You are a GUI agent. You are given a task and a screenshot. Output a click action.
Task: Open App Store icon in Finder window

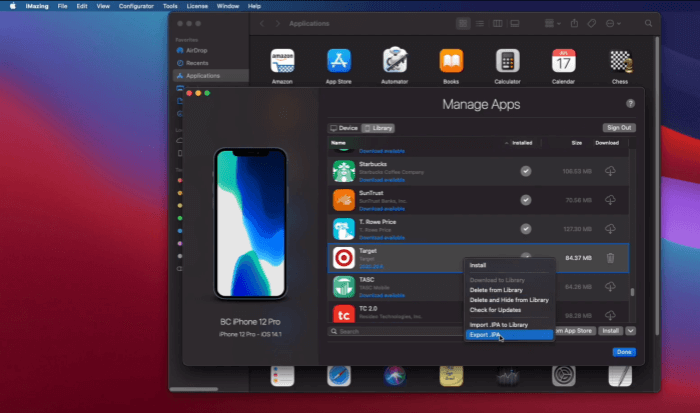[x=339, y=61]
